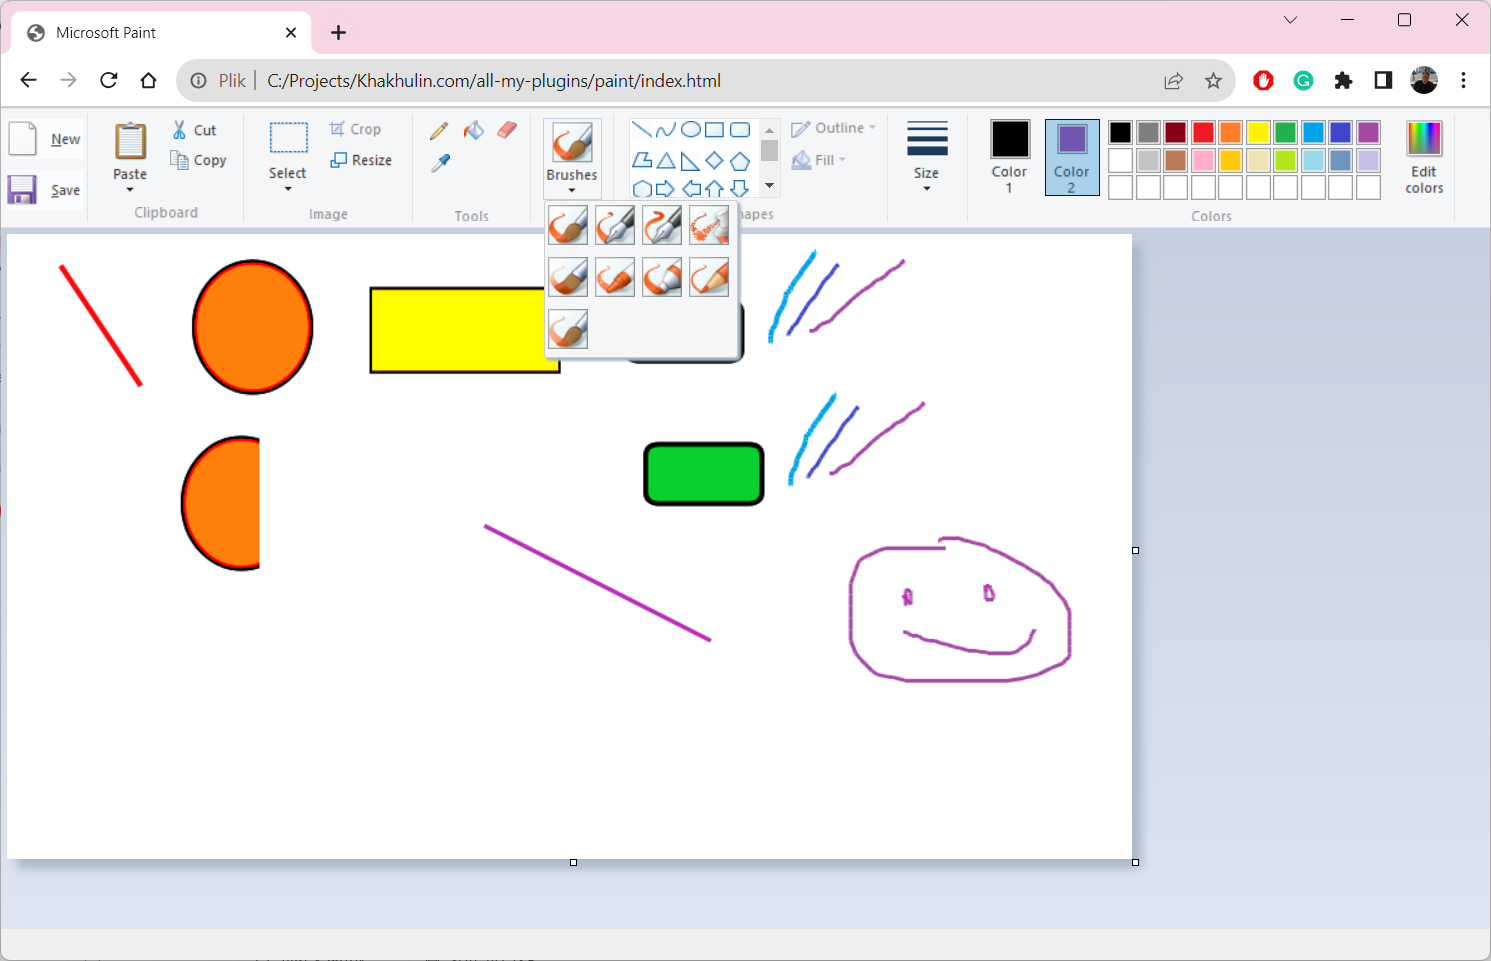Screen dimensions: 1491x961
Task: Click the Edit colors button
Action: [x=1423, y=160]
